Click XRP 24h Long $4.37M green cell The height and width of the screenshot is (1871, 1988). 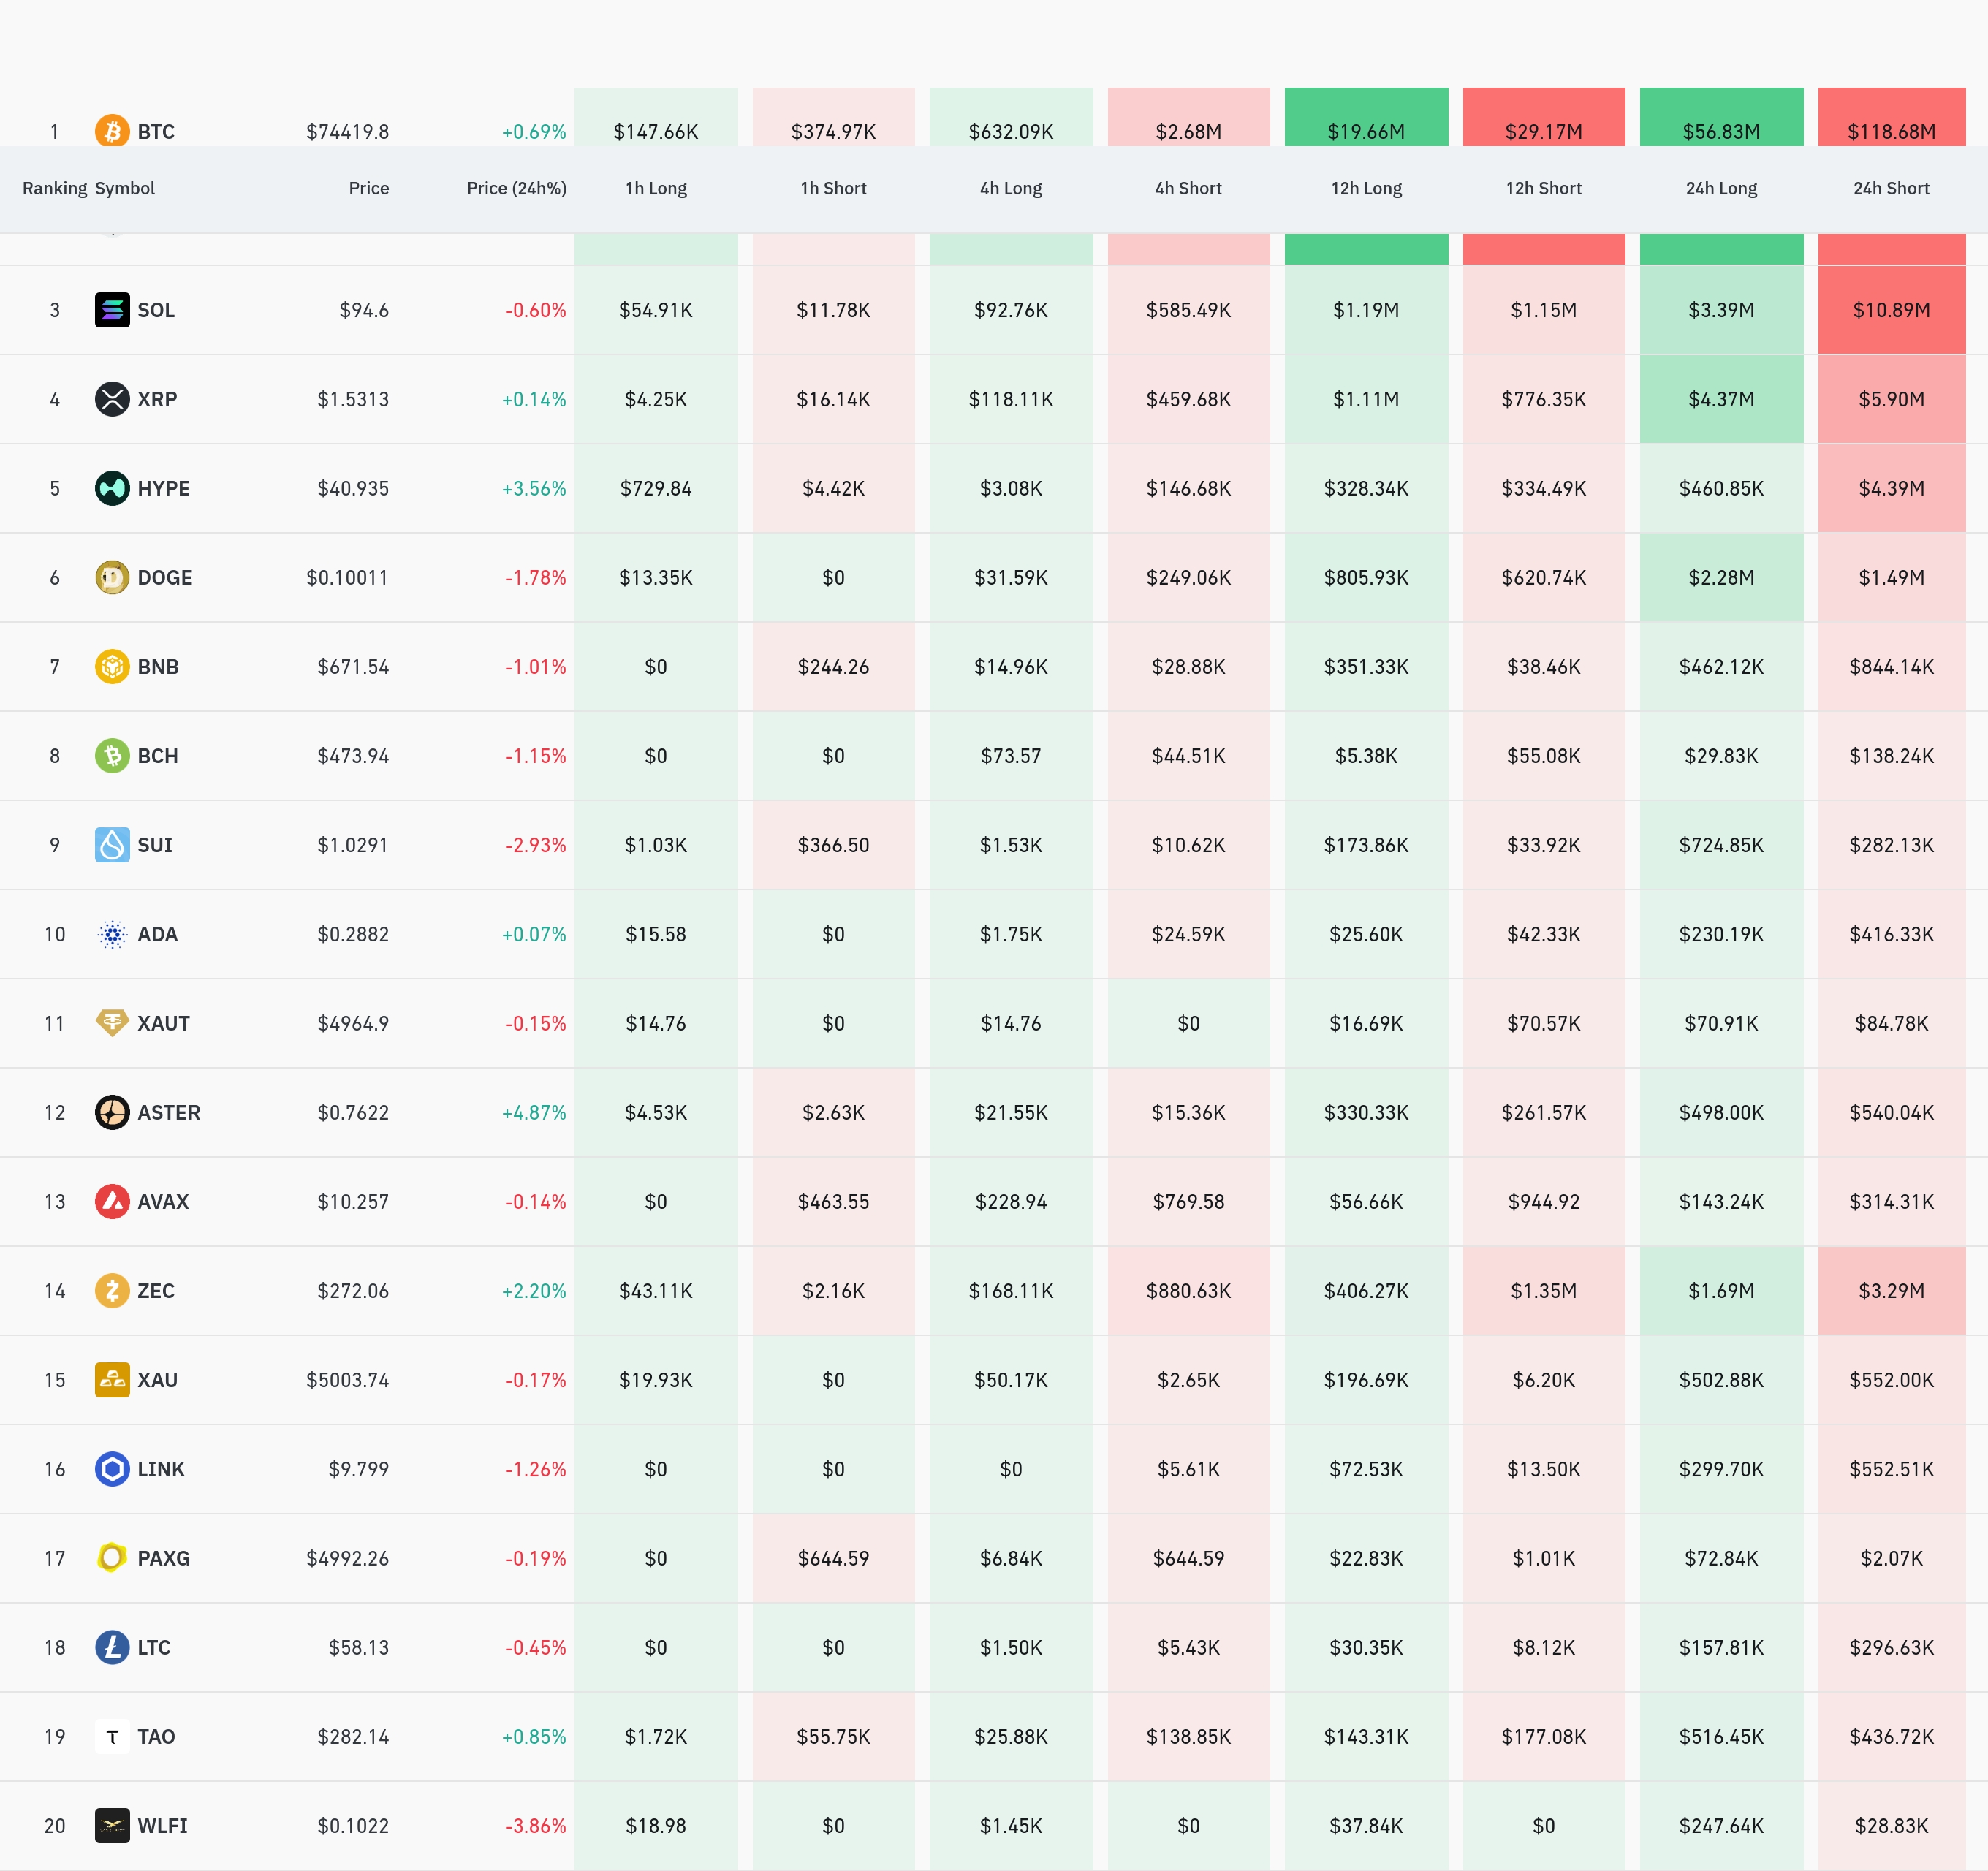[x=1721, y=399]
